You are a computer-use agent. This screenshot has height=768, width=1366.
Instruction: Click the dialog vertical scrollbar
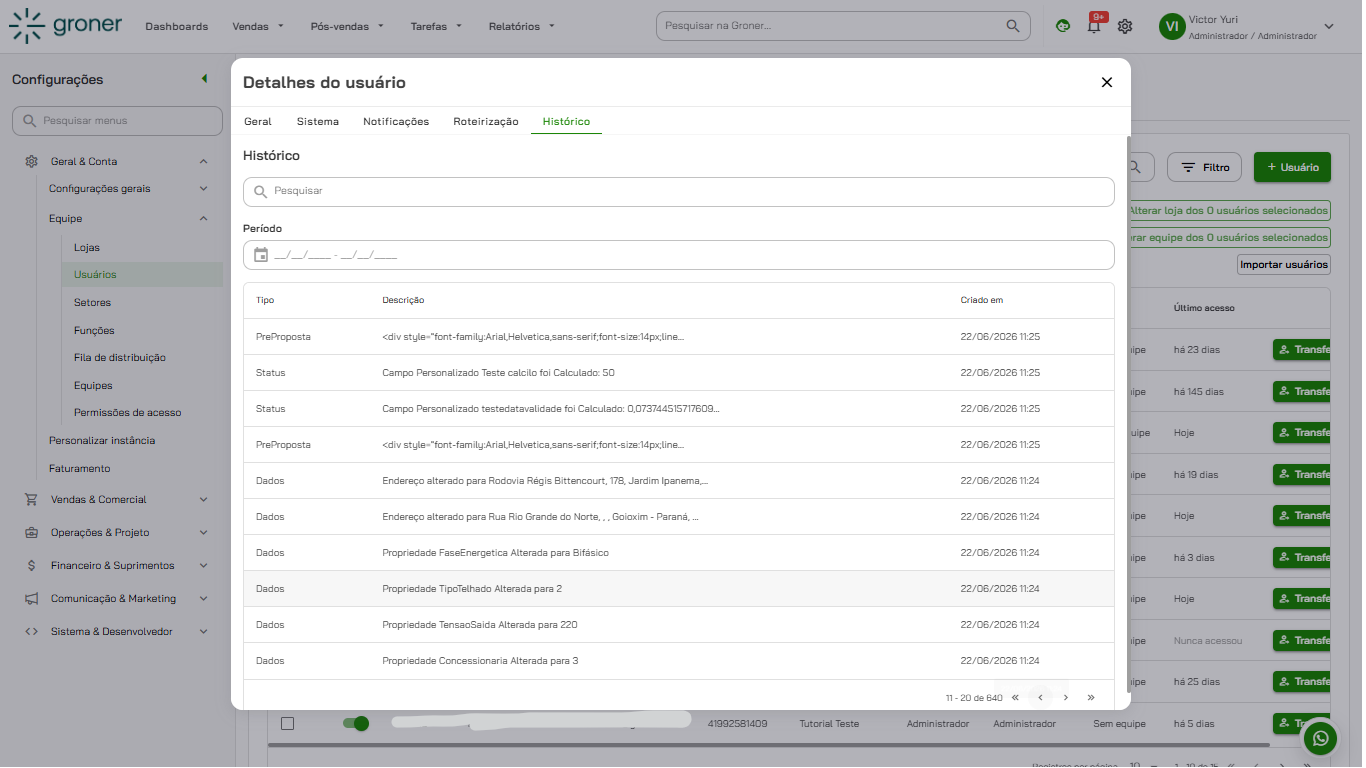click(1129, 413)
